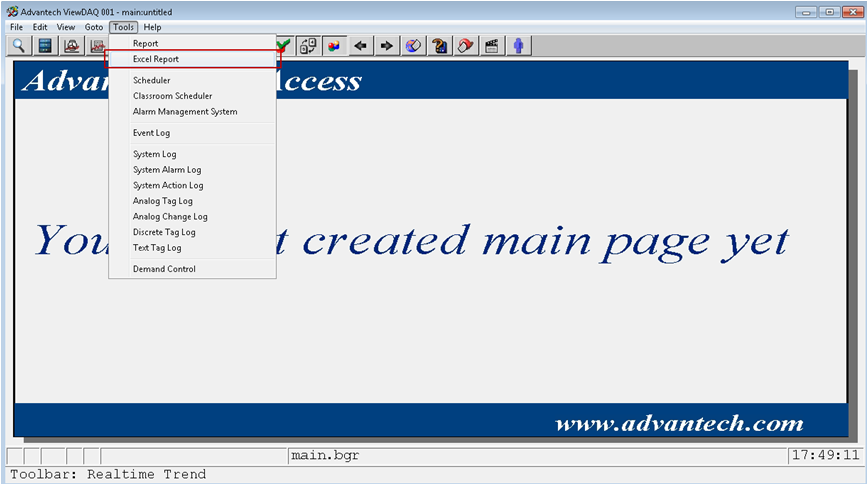Click the question mark help toolbar icon
The height and width of the screenshot is (485, 868).
pyautogui.click(x=440, y=46)
